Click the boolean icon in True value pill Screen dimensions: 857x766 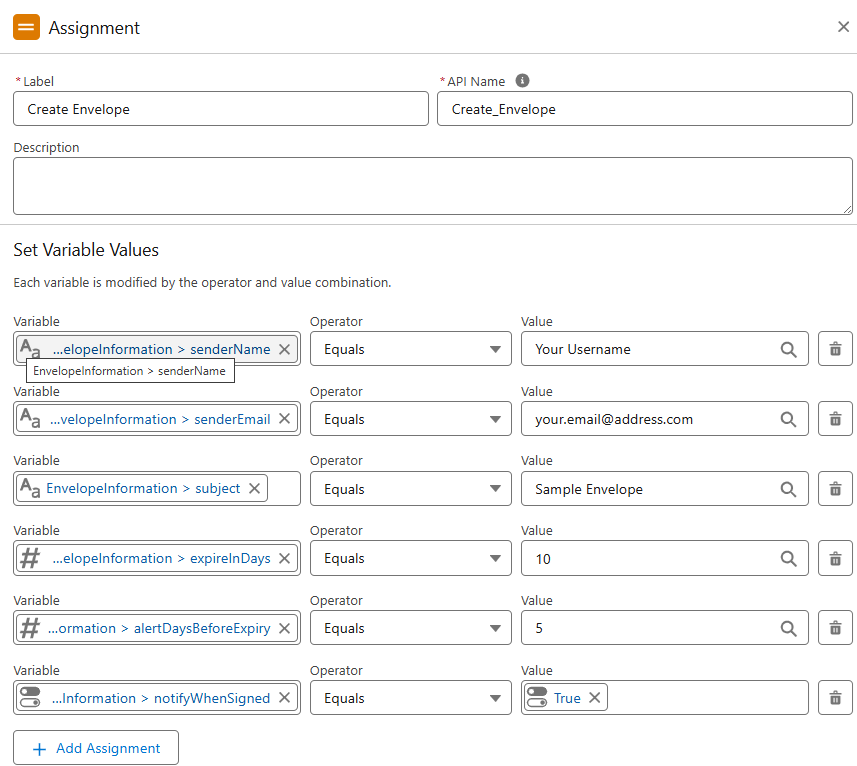click(x=537, y=697)
